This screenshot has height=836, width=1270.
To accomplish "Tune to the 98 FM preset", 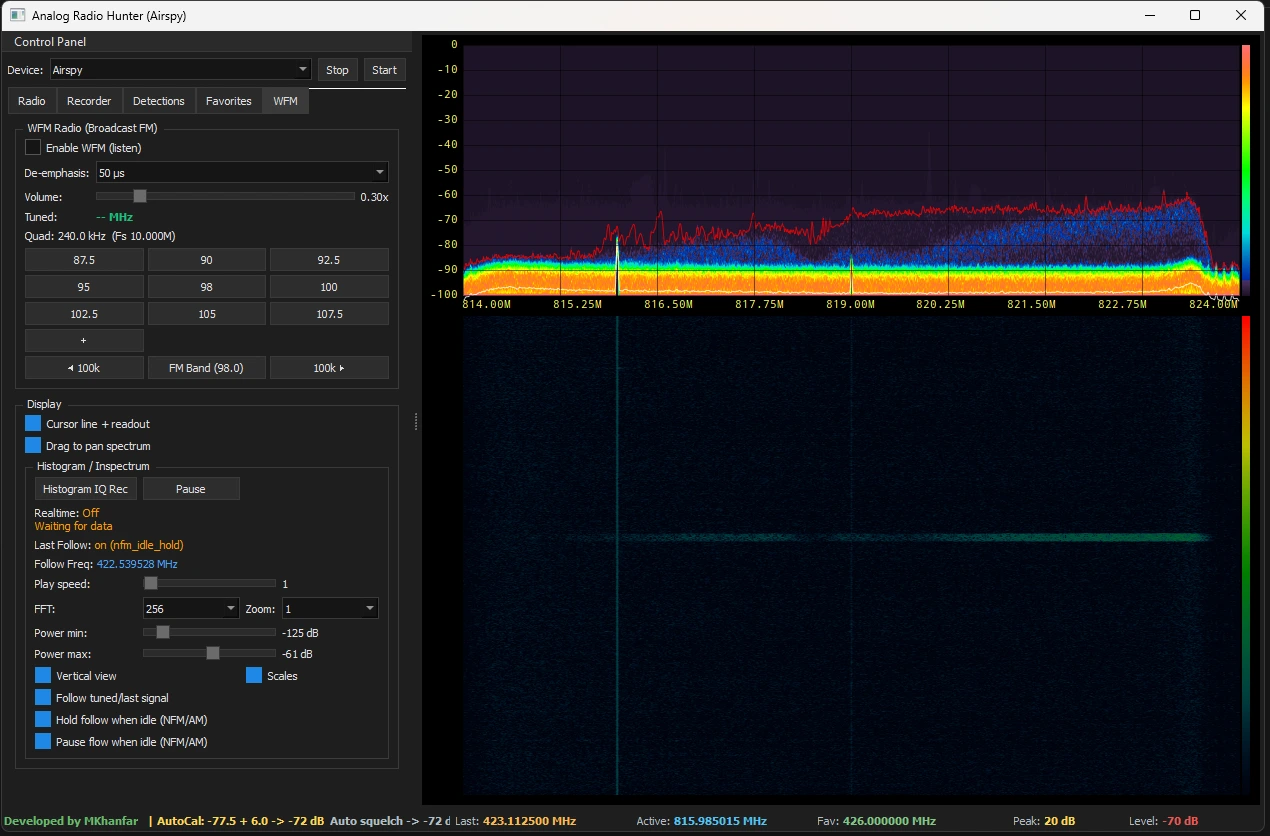I will (206, 286).
